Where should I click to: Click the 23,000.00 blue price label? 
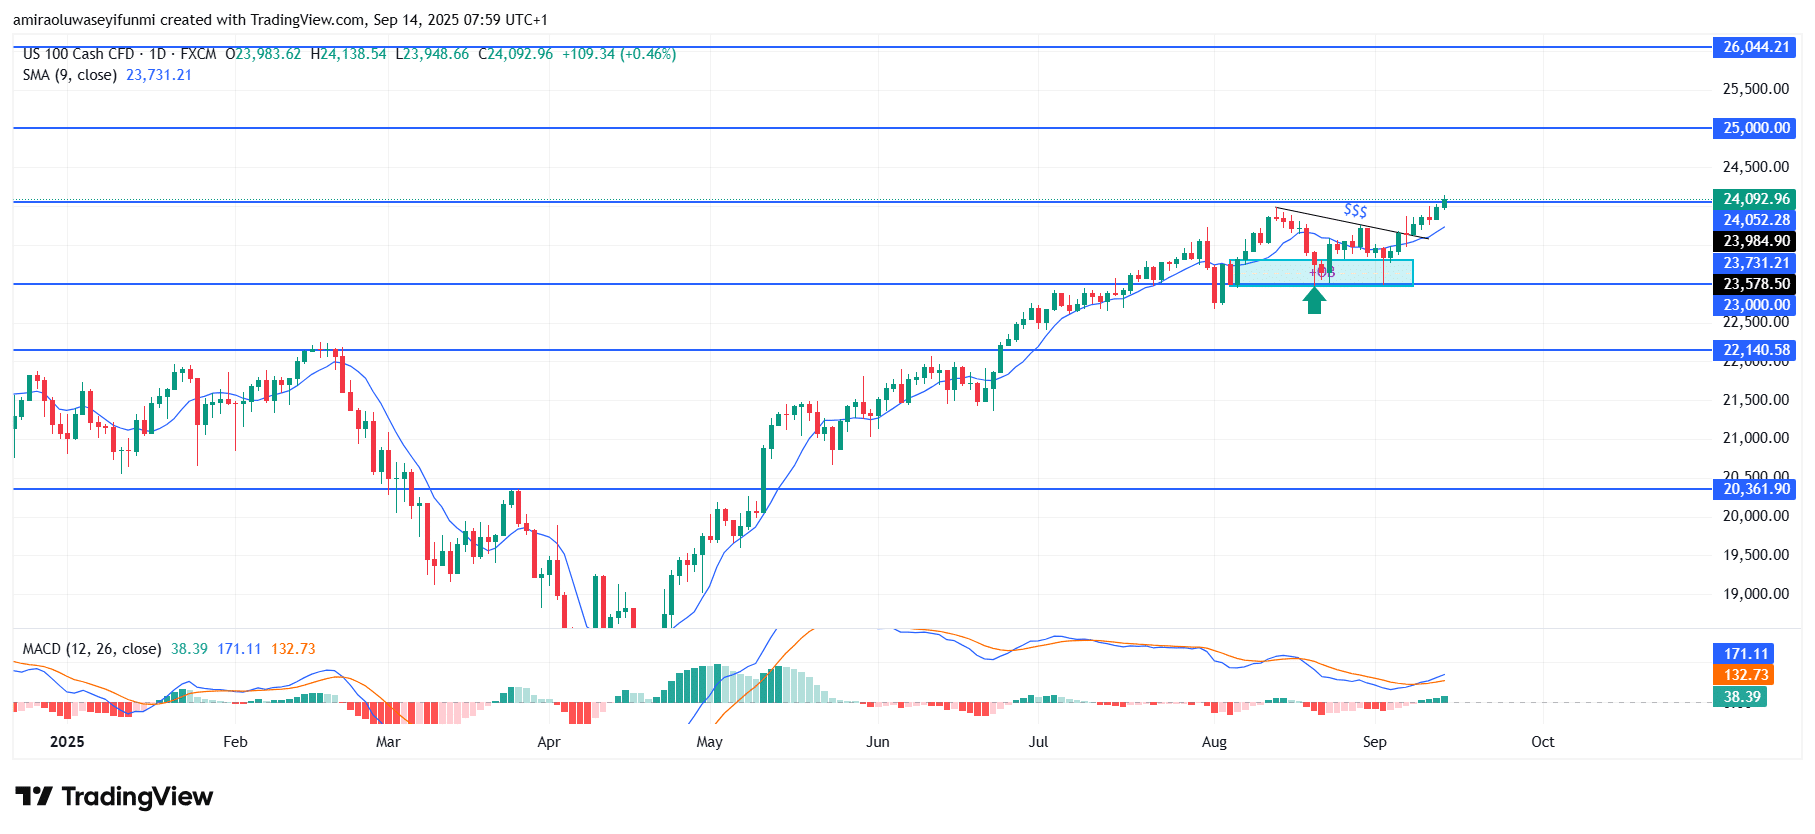pyautogui.click(x=1755, y=305)
